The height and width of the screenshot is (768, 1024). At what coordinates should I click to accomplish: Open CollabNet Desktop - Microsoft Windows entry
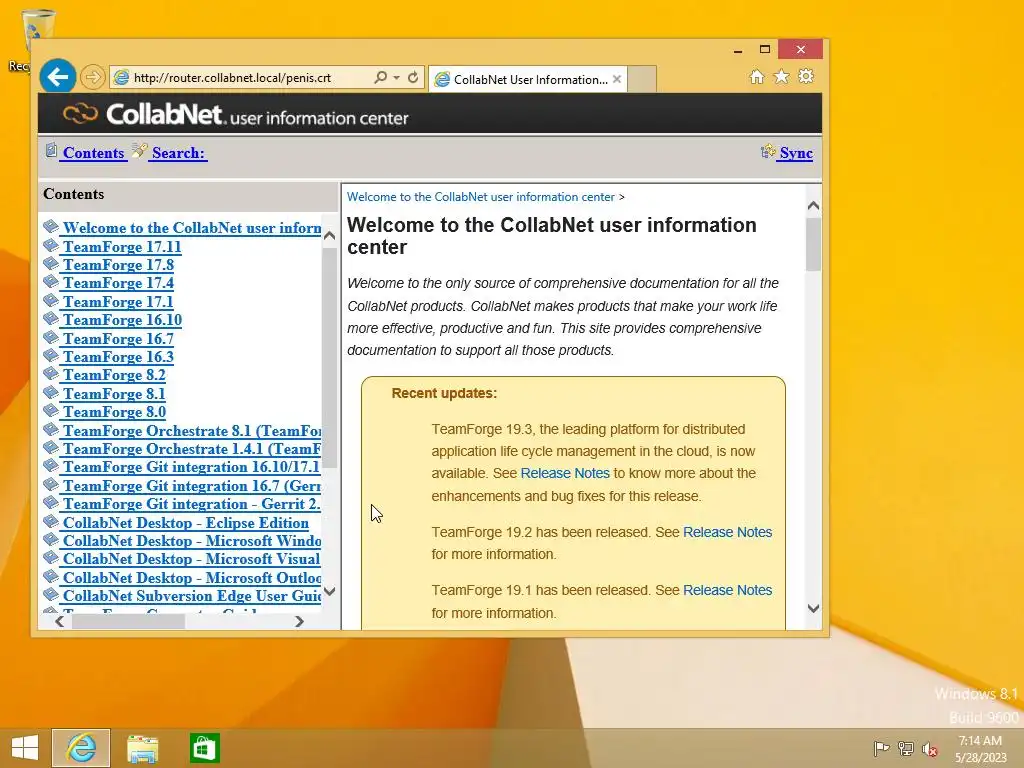[x=191, y=541]
